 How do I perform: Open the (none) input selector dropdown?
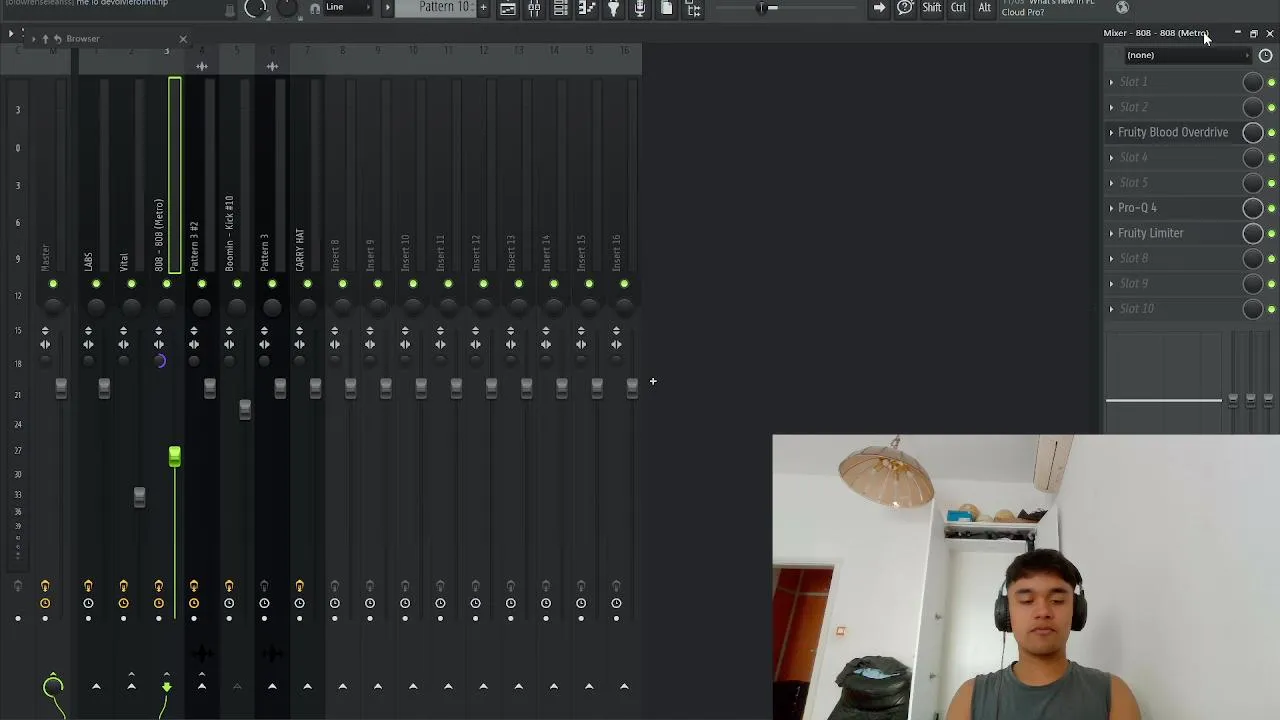coord(1186,56)
